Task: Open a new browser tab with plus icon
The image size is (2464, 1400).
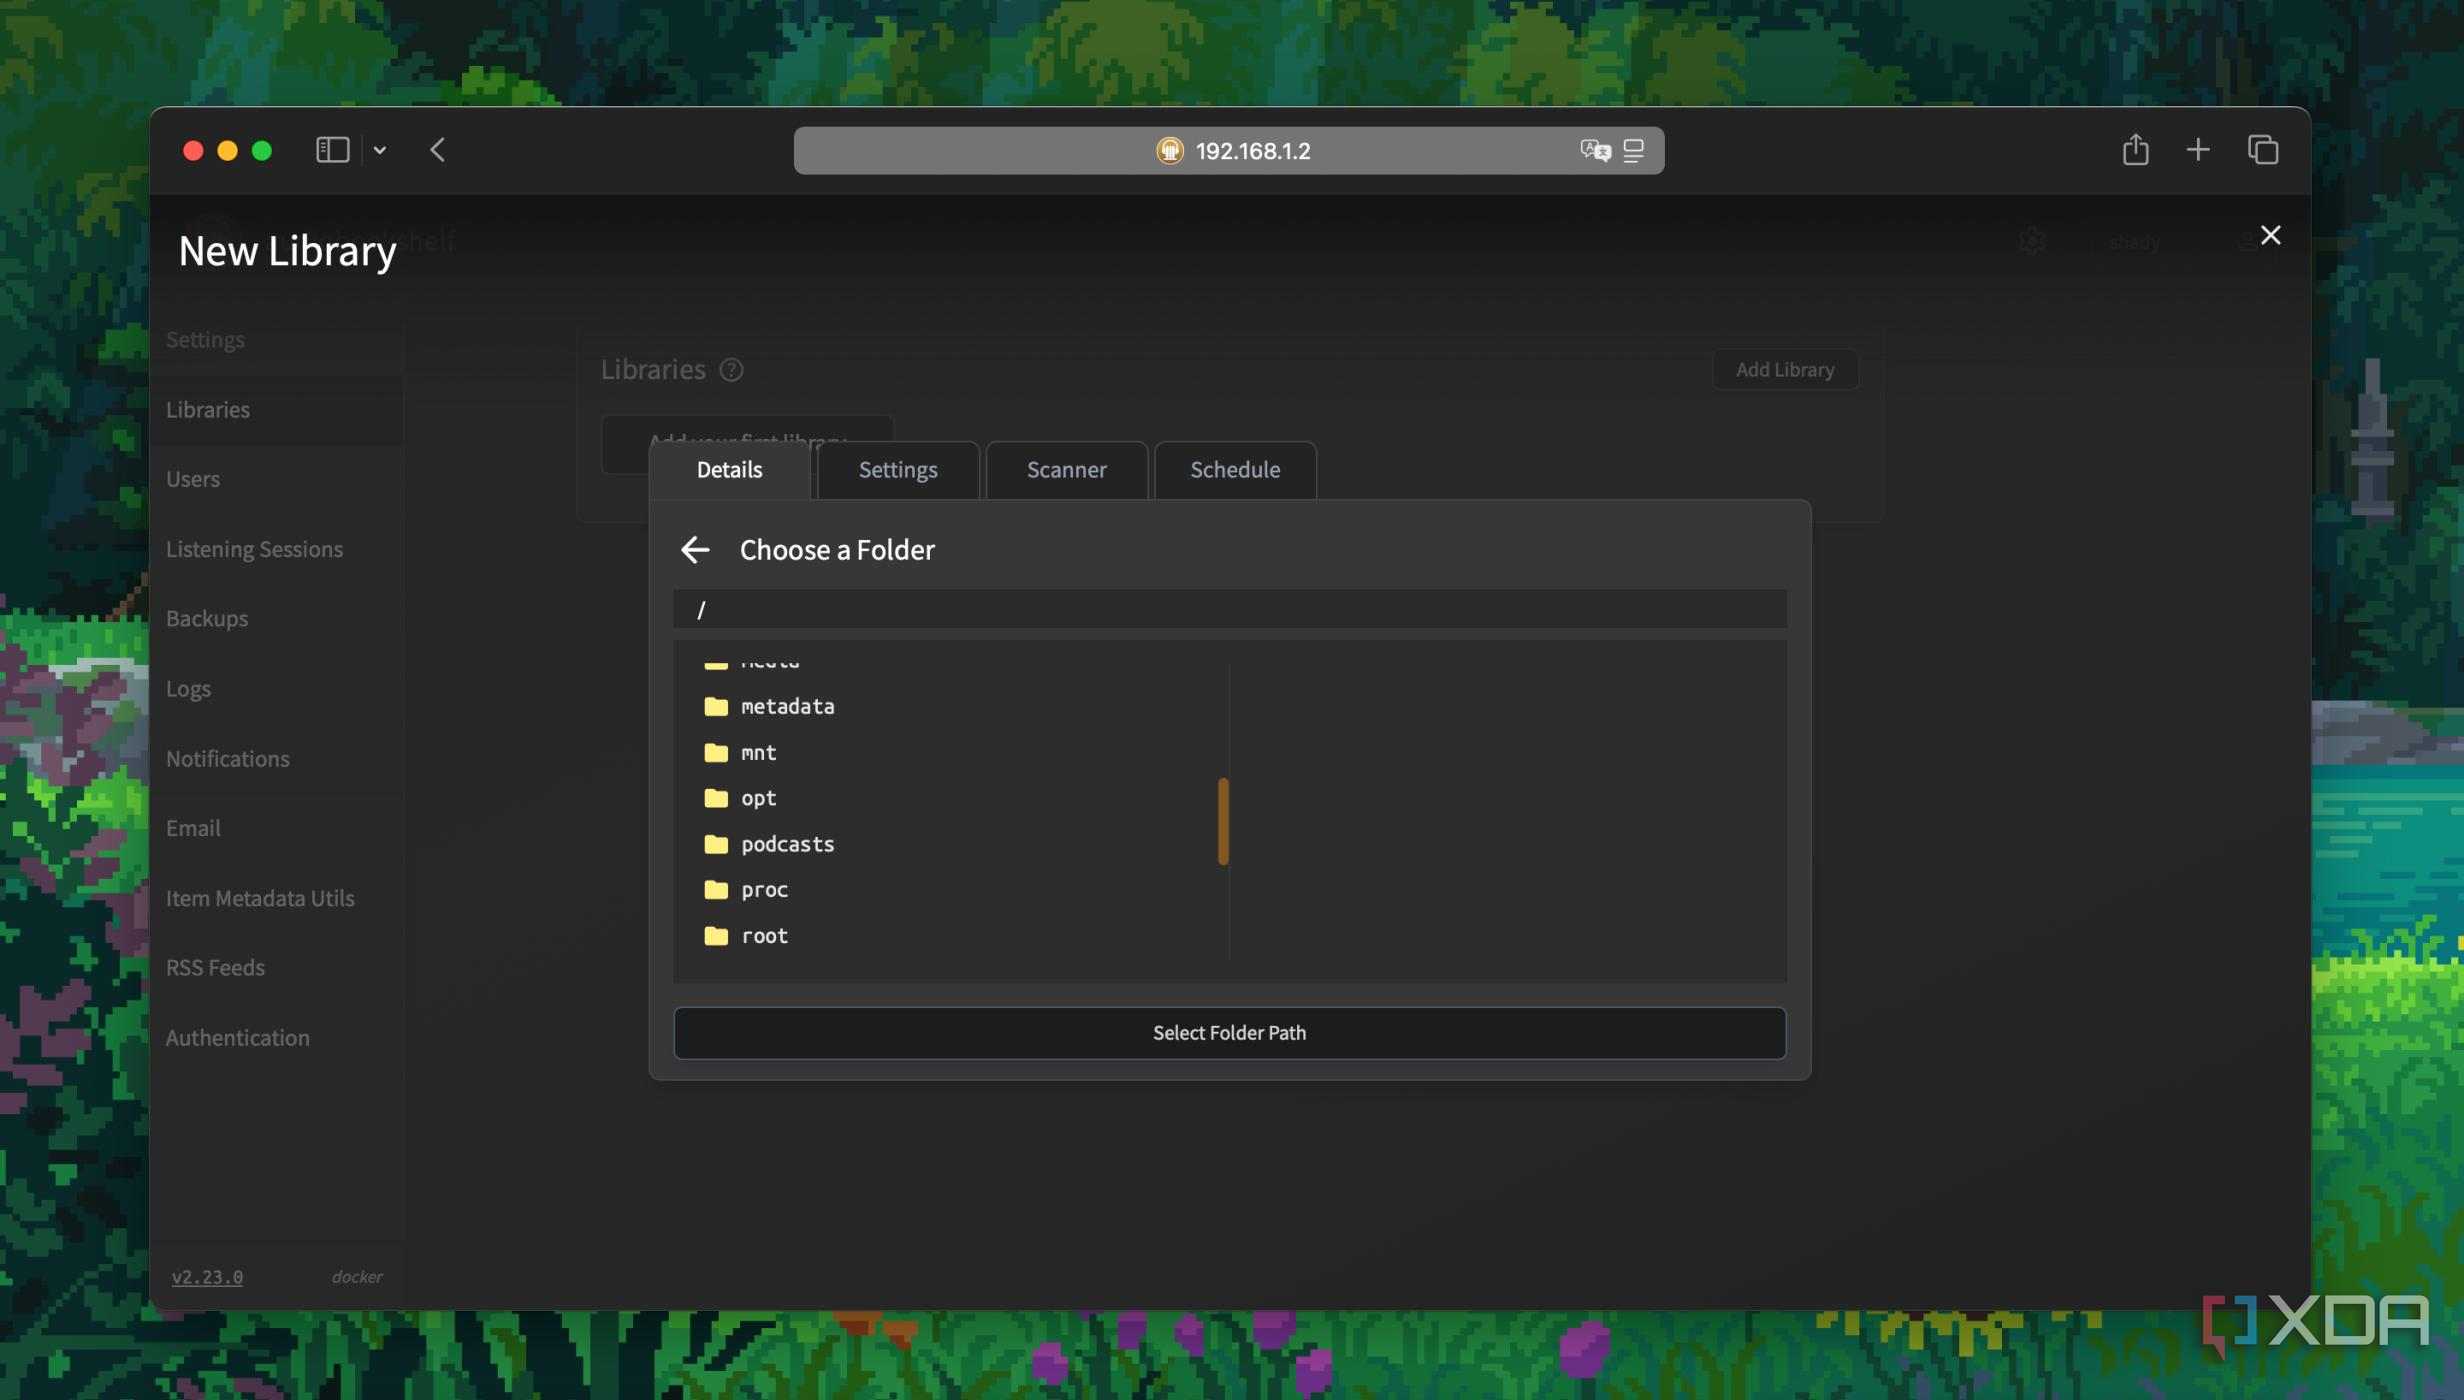Action: coord(2197,150)
